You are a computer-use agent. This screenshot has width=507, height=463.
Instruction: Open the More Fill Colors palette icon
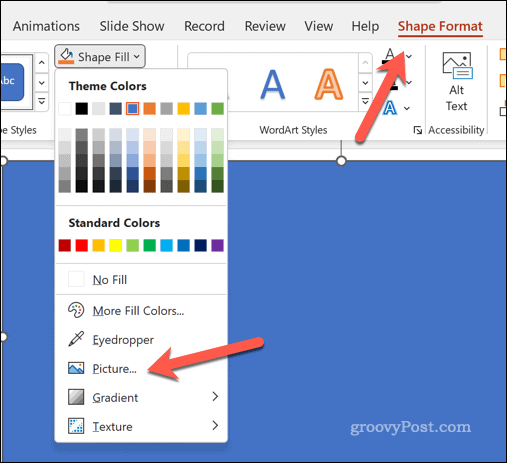tap(76, 310)
